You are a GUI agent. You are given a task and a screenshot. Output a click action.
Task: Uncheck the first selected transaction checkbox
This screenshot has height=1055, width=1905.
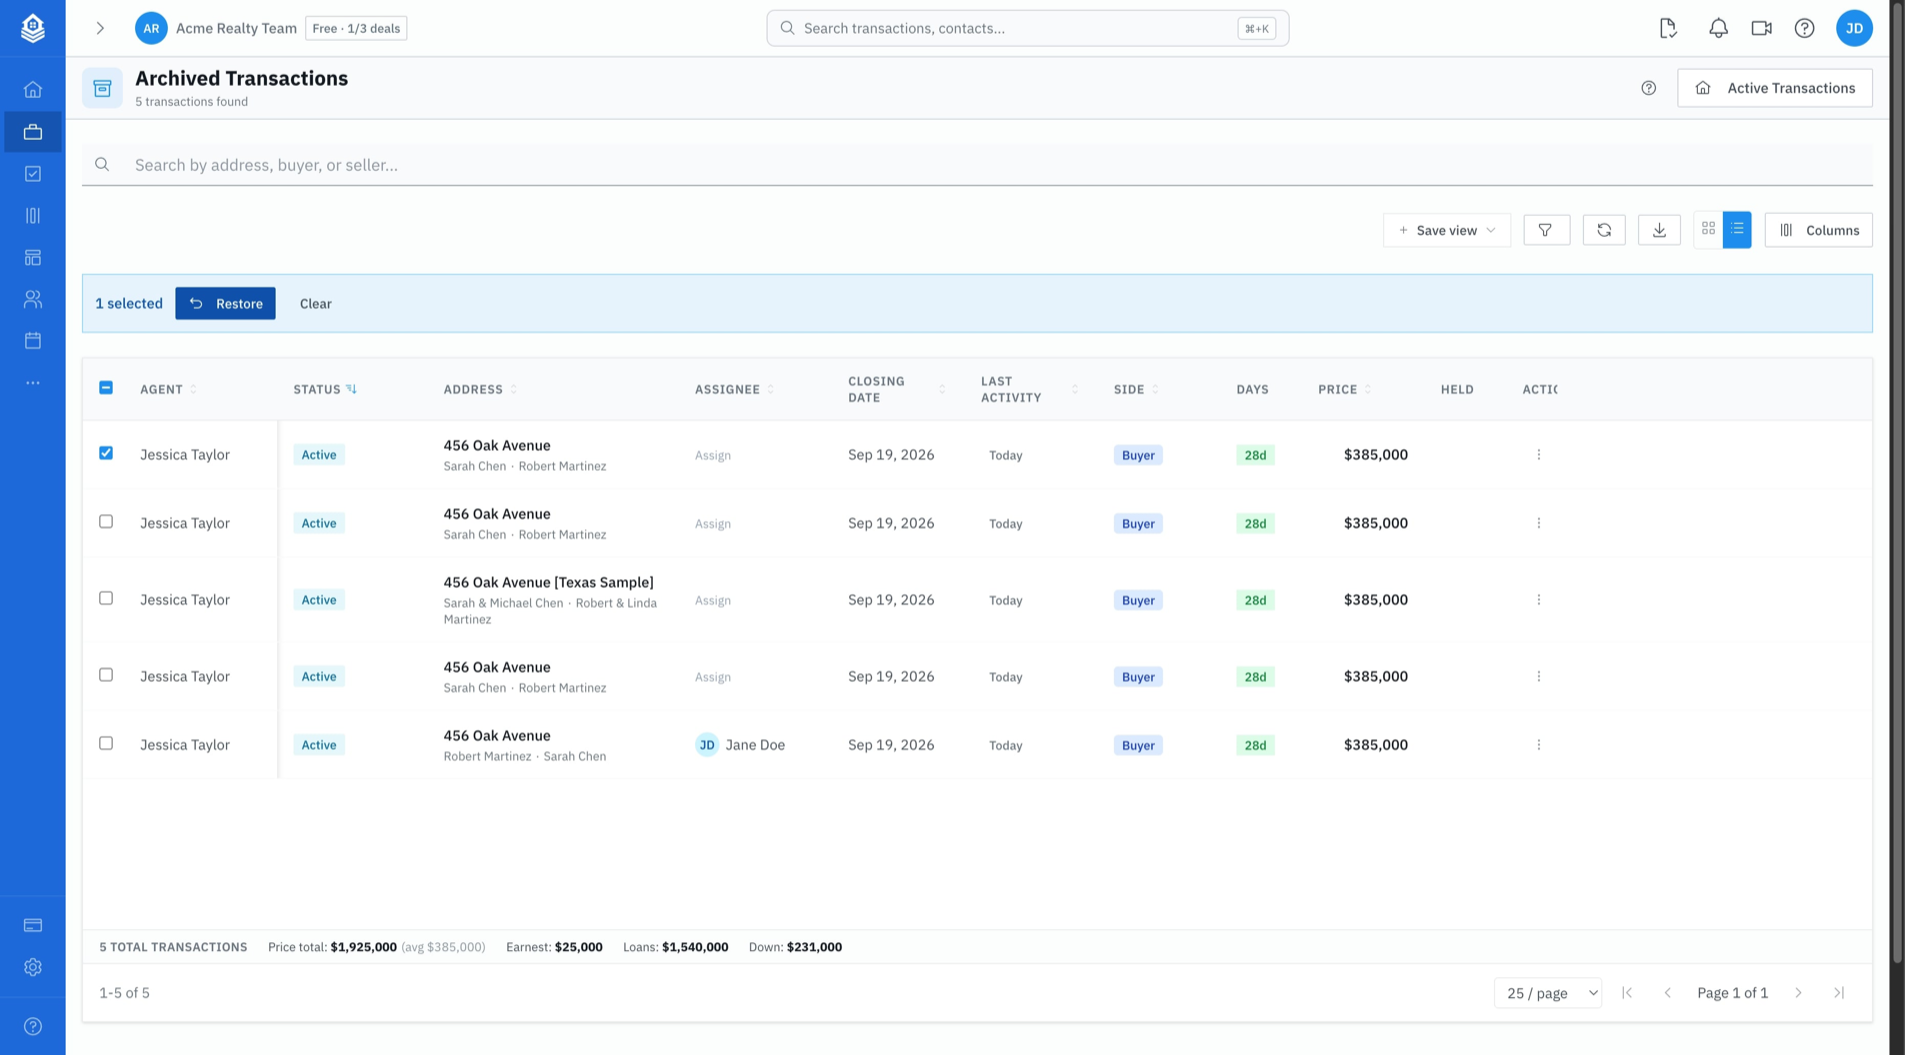[x=106, y=453]
